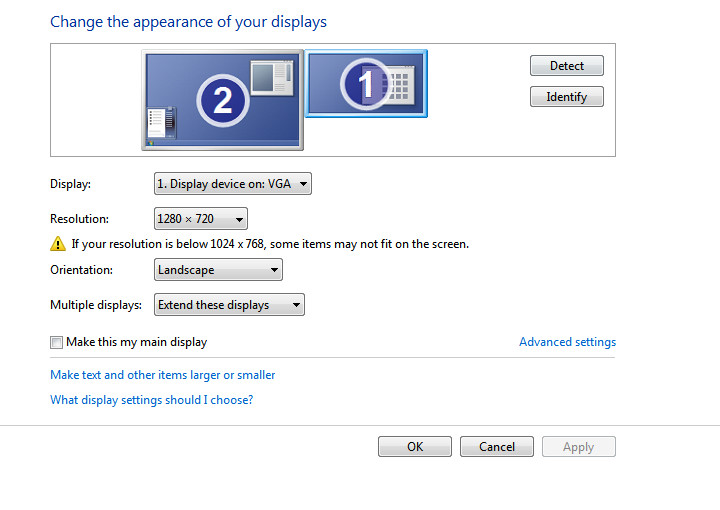Open the Multiple displays dropdown

pos(230,305)
